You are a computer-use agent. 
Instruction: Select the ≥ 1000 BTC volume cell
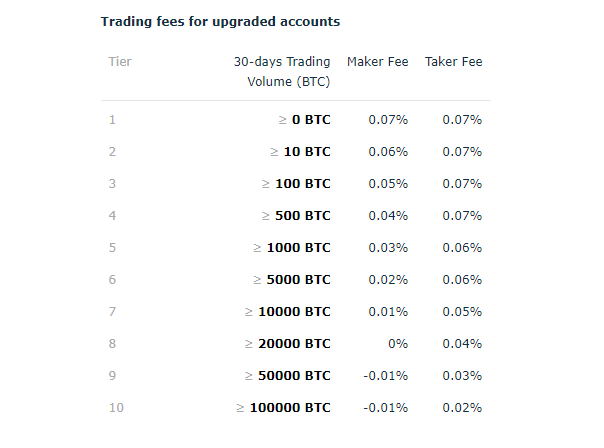point(292,248)
